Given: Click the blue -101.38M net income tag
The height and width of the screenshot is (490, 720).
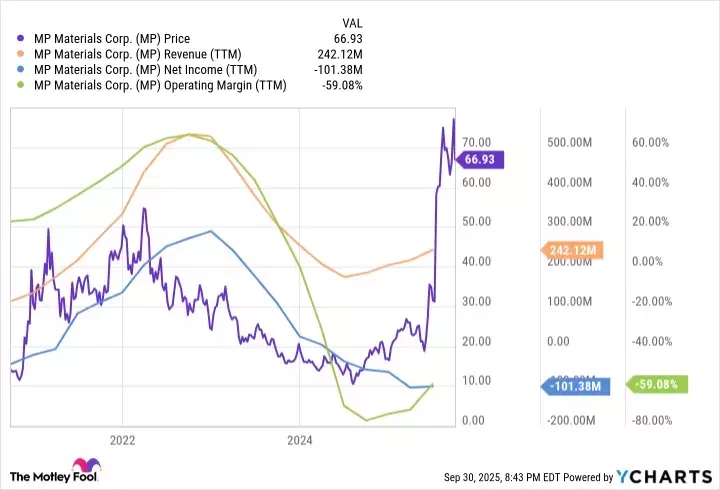Looking at the screenshot, I should [575, 384].
